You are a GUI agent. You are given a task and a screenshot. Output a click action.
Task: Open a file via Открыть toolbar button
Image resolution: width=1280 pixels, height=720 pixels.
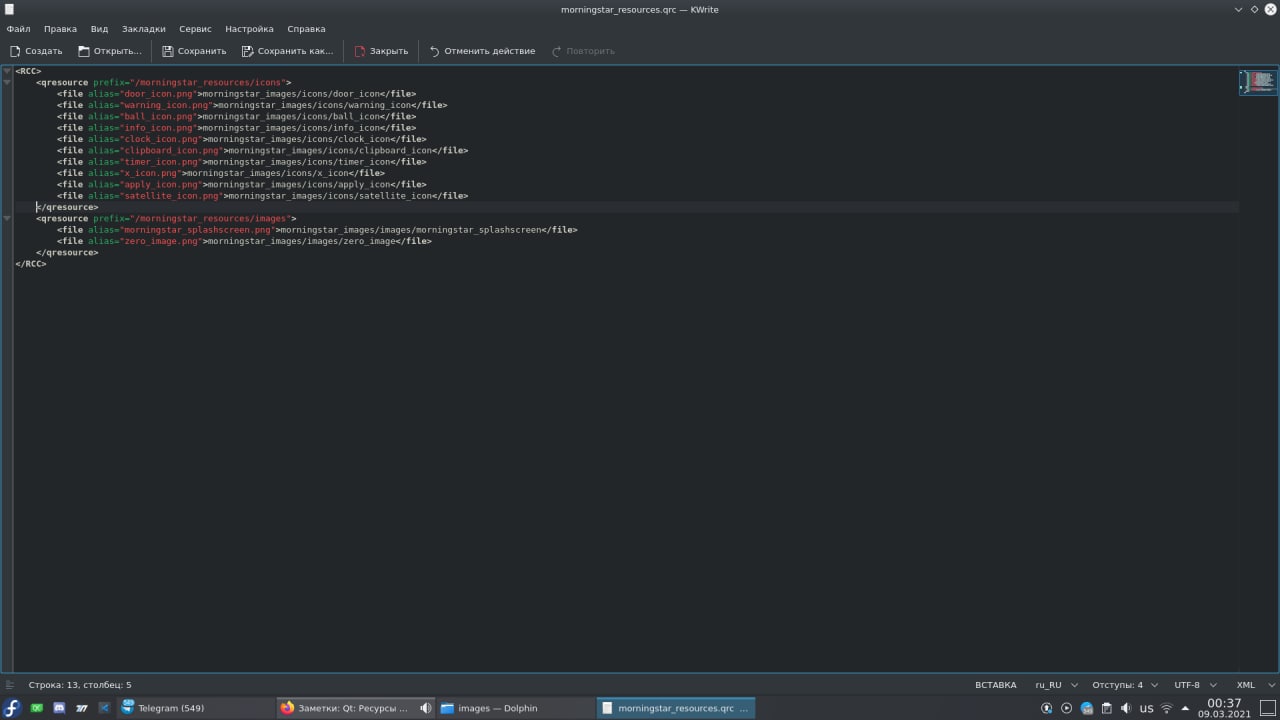tap(110, 51)
